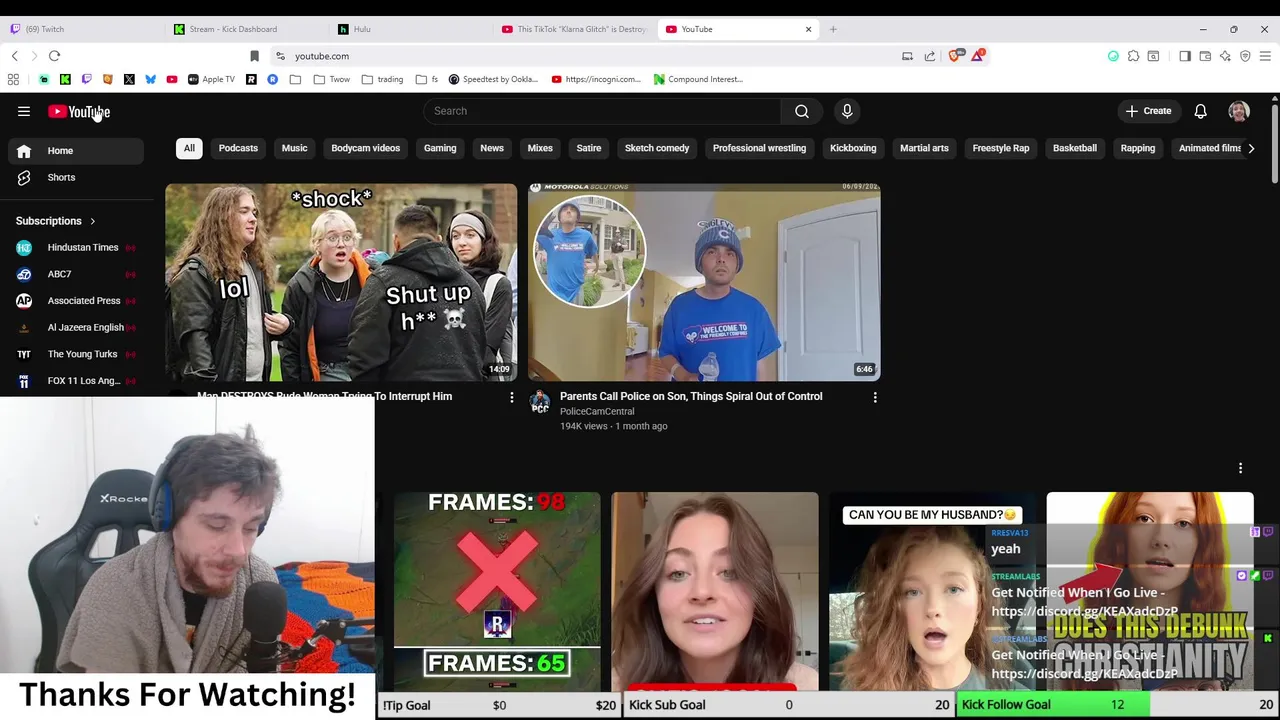Open Brave Shields lion icon
Image resolution: width=1280 pixels, height=720 pixels.
point(955,56)
